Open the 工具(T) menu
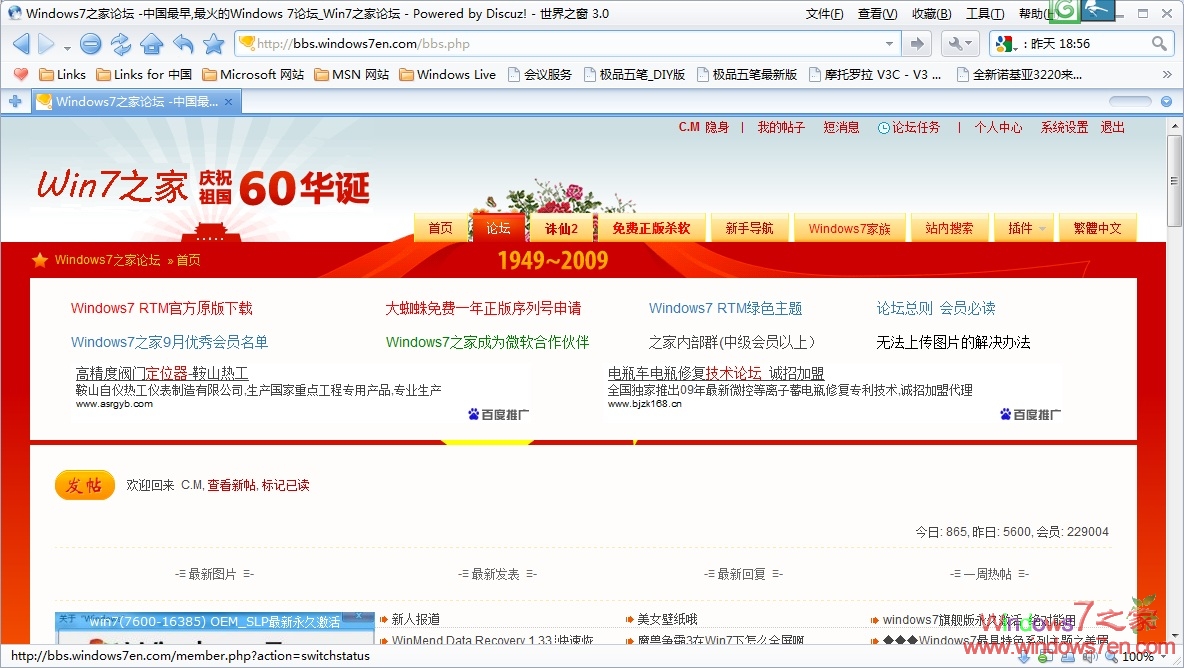 coord(984,14)
